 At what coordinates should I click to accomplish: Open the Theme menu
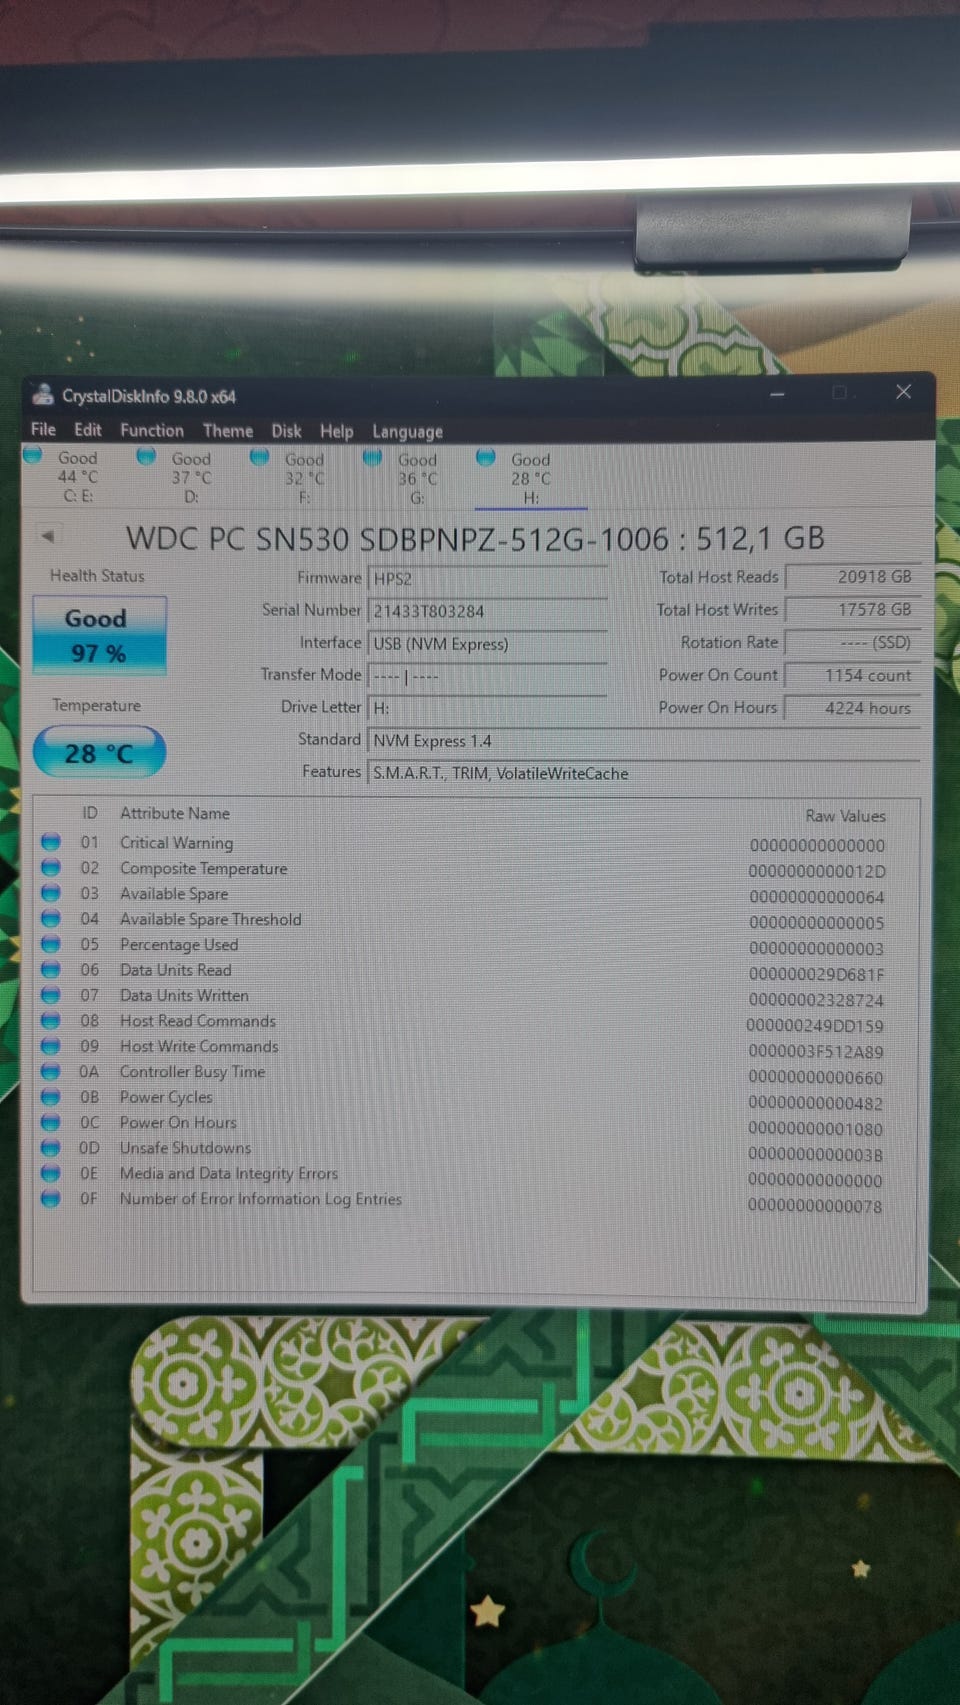(228, 431)
